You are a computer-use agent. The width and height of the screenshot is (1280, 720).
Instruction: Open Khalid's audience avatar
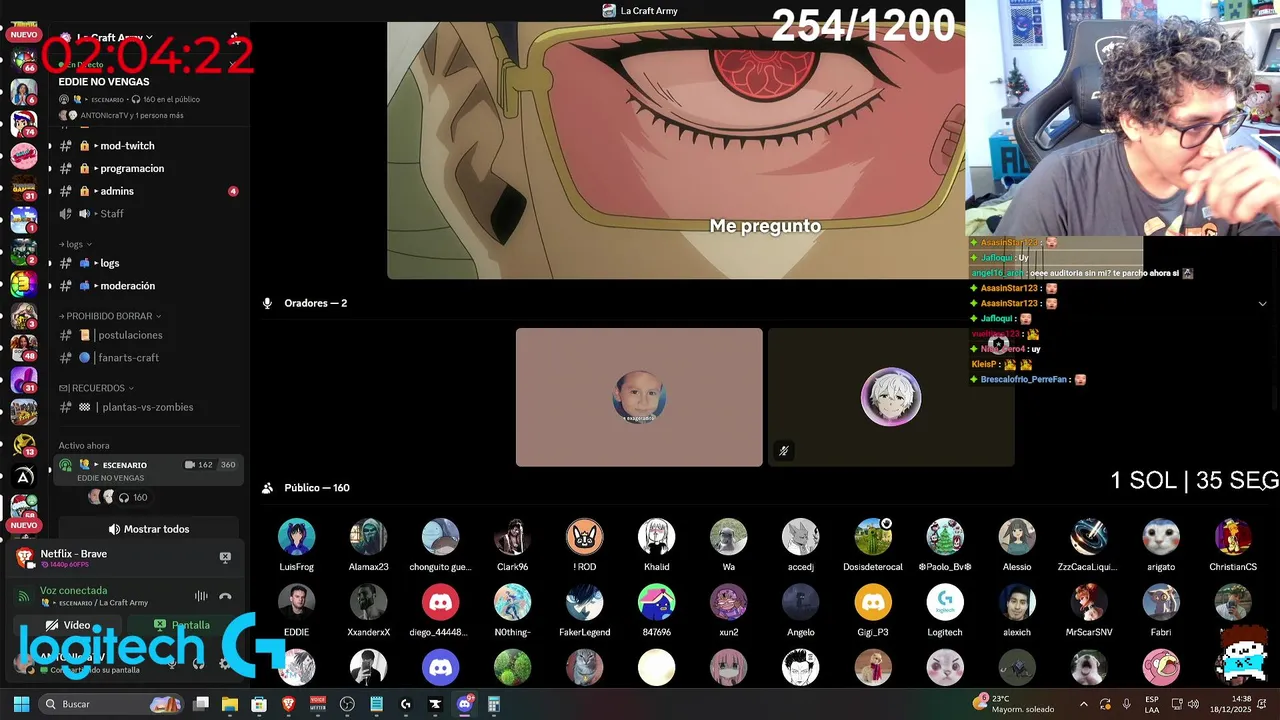[656, 537]
